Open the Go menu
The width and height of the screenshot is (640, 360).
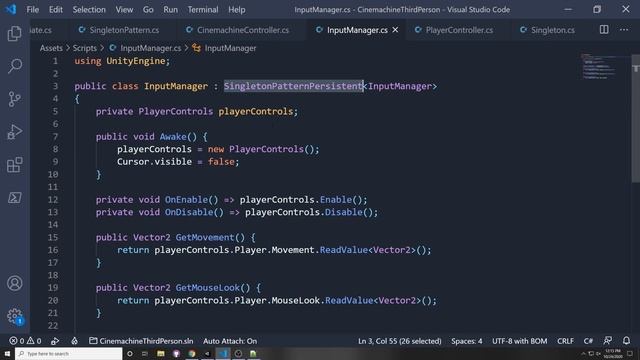pyautogui.click(x=148, y=9)
